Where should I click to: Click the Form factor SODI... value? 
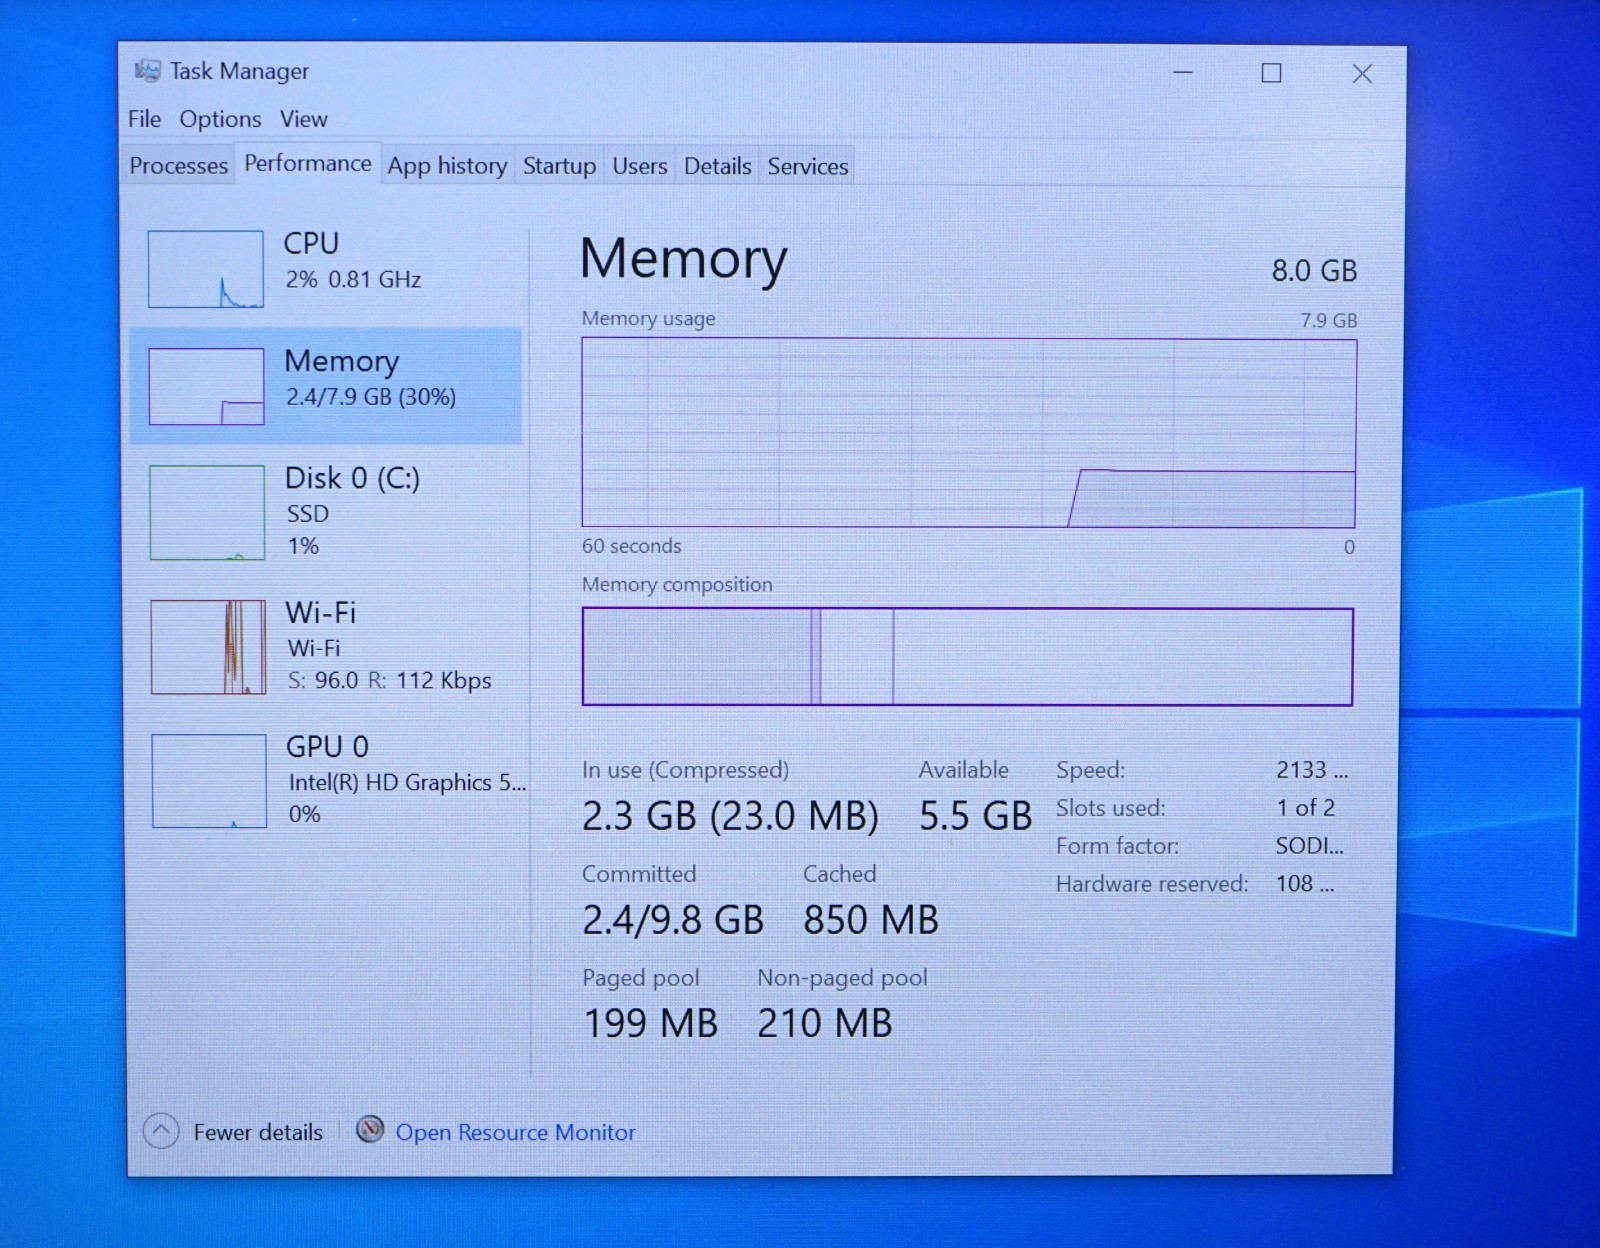1309,846
